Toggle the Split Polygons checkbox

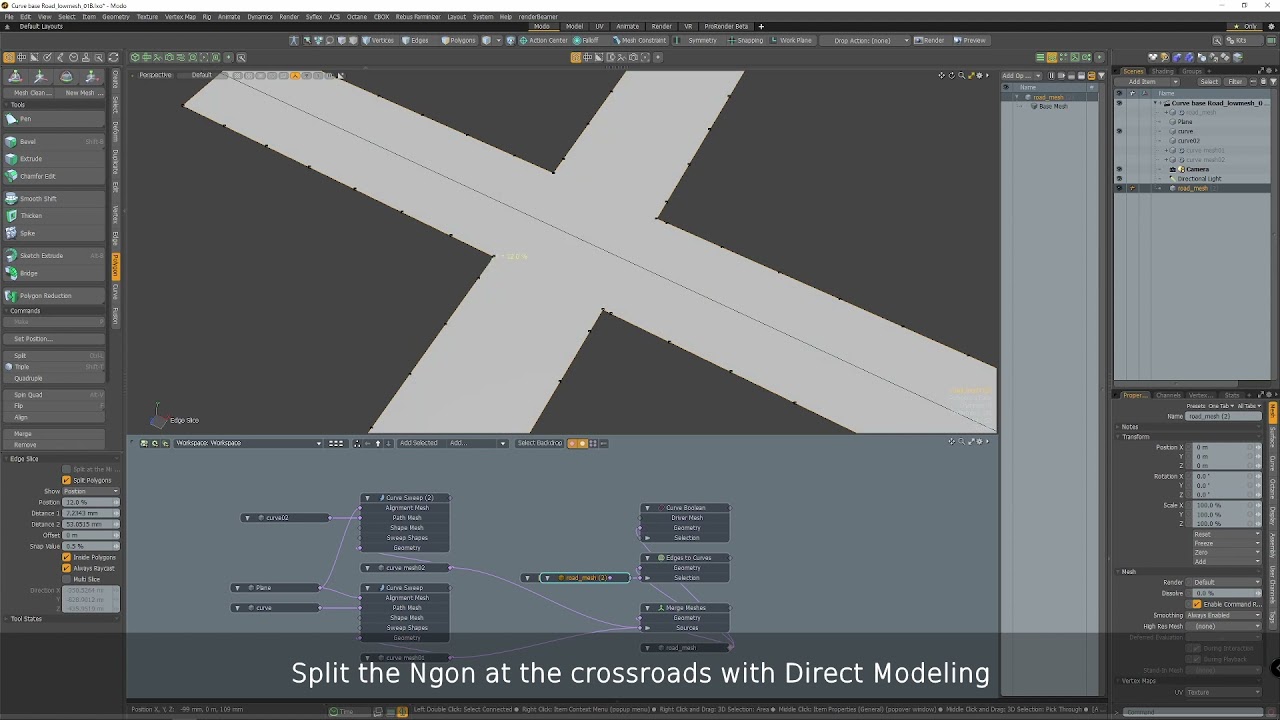pyautogui.click(x=67, y=480)
